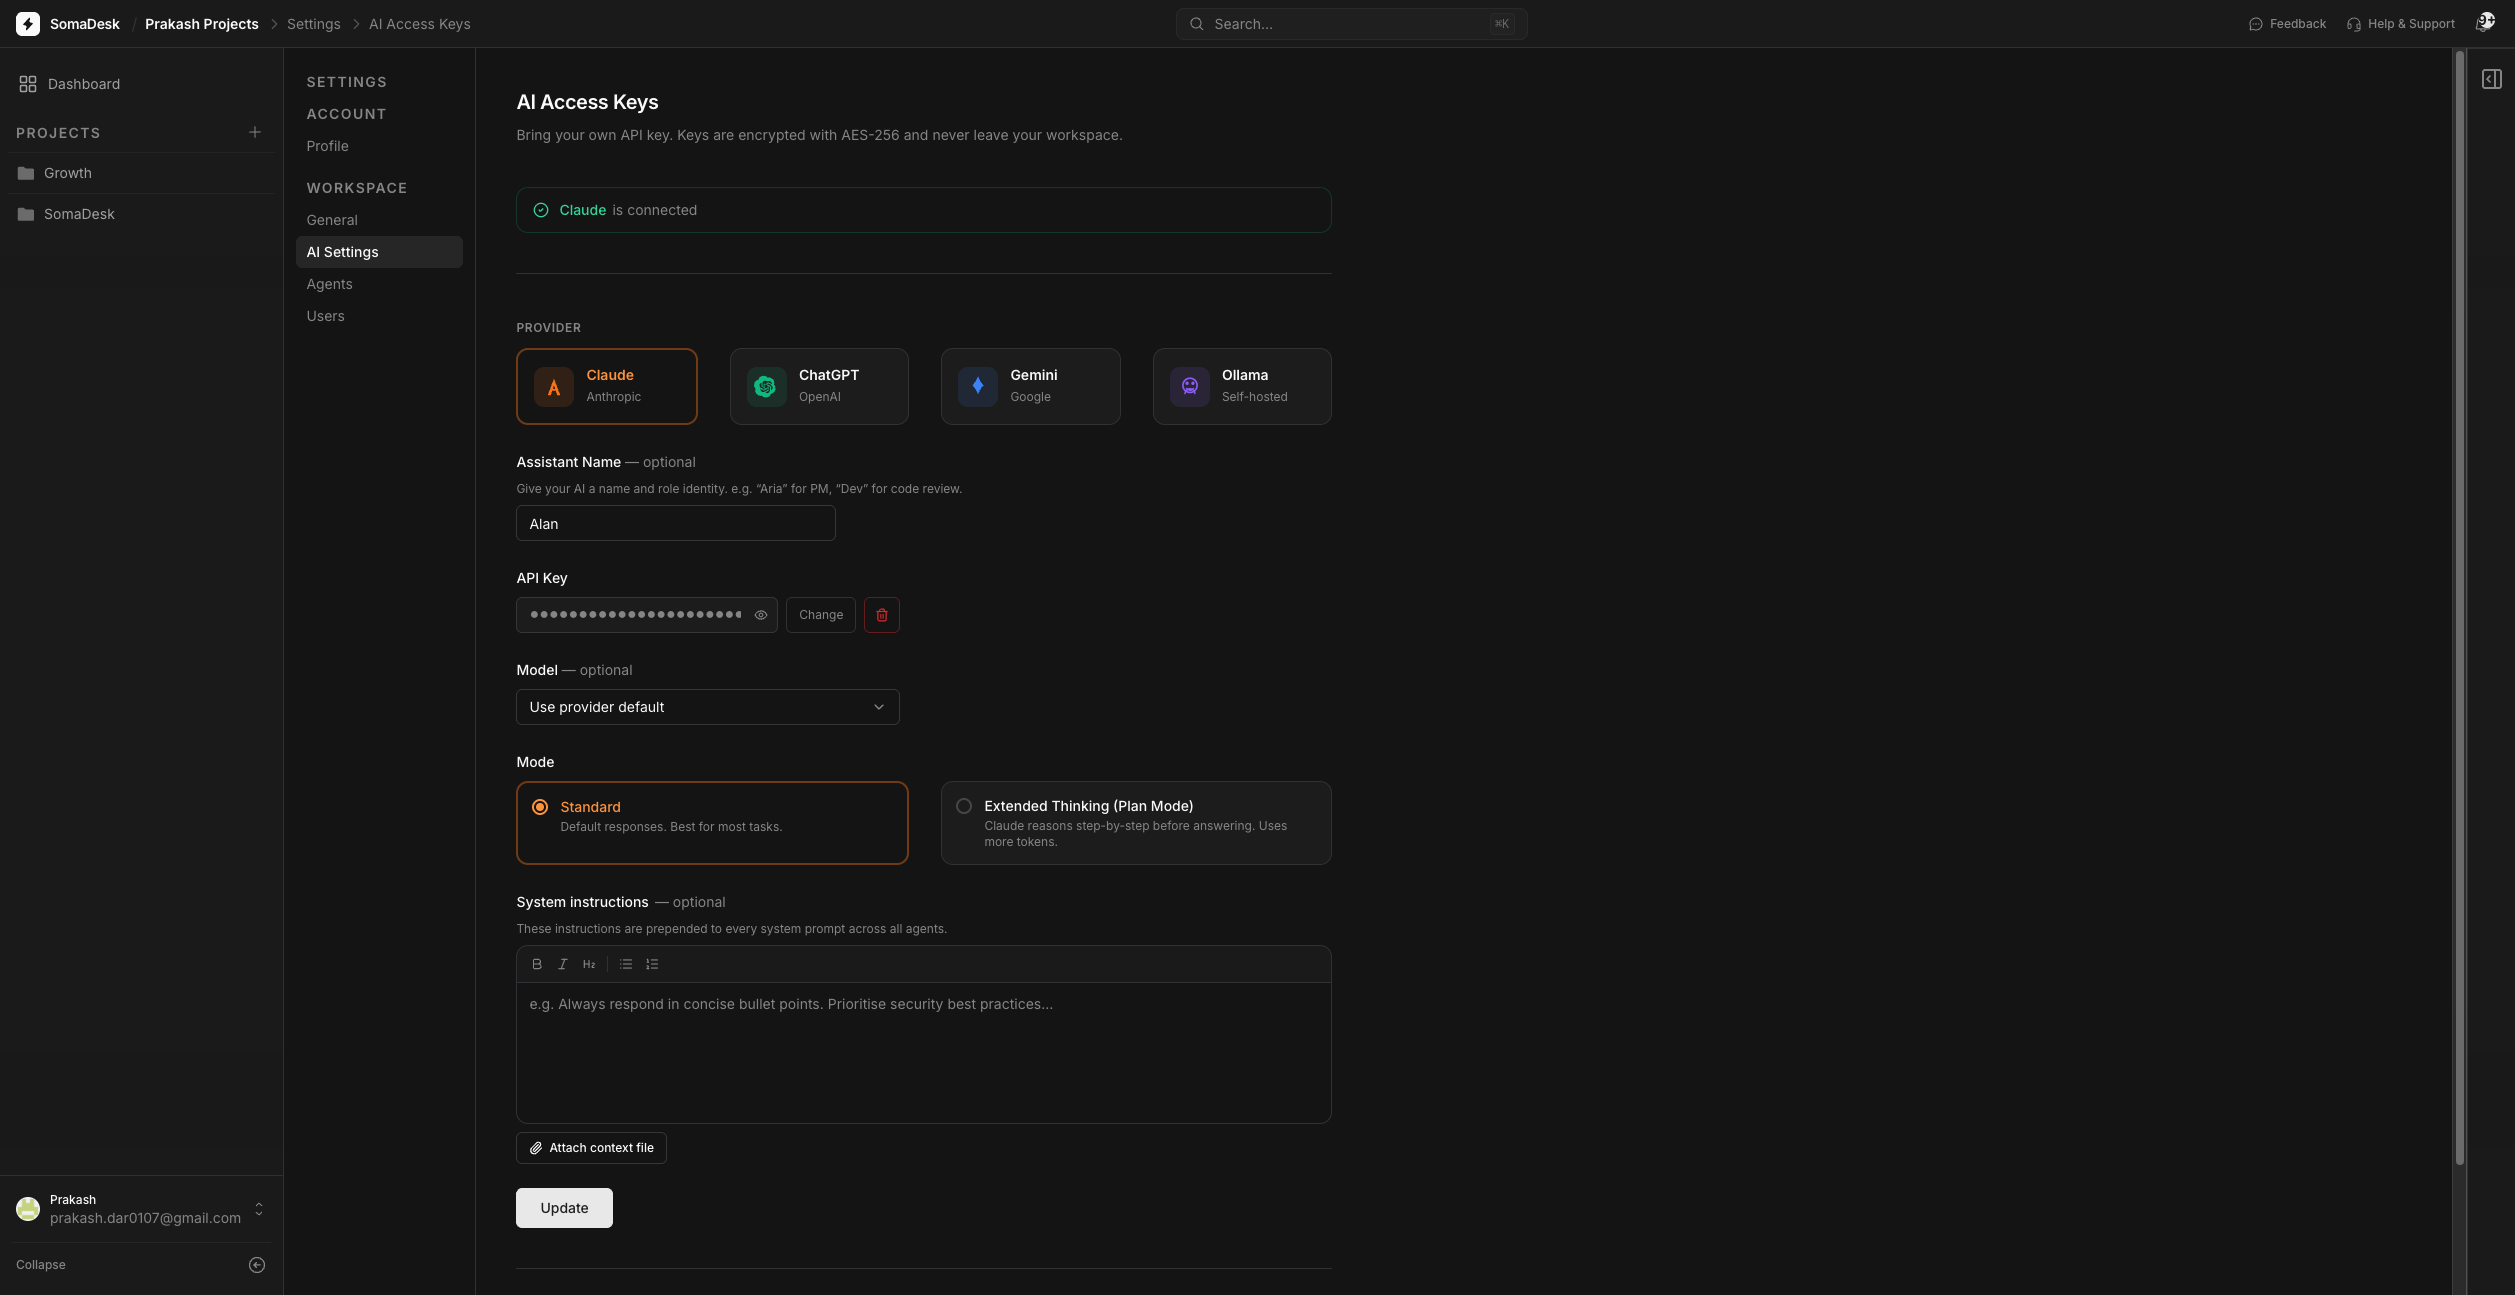Click the SomaDesk folder icon
The image size is (2515, 1295).
pyautogui.click(x=26, y=214)
